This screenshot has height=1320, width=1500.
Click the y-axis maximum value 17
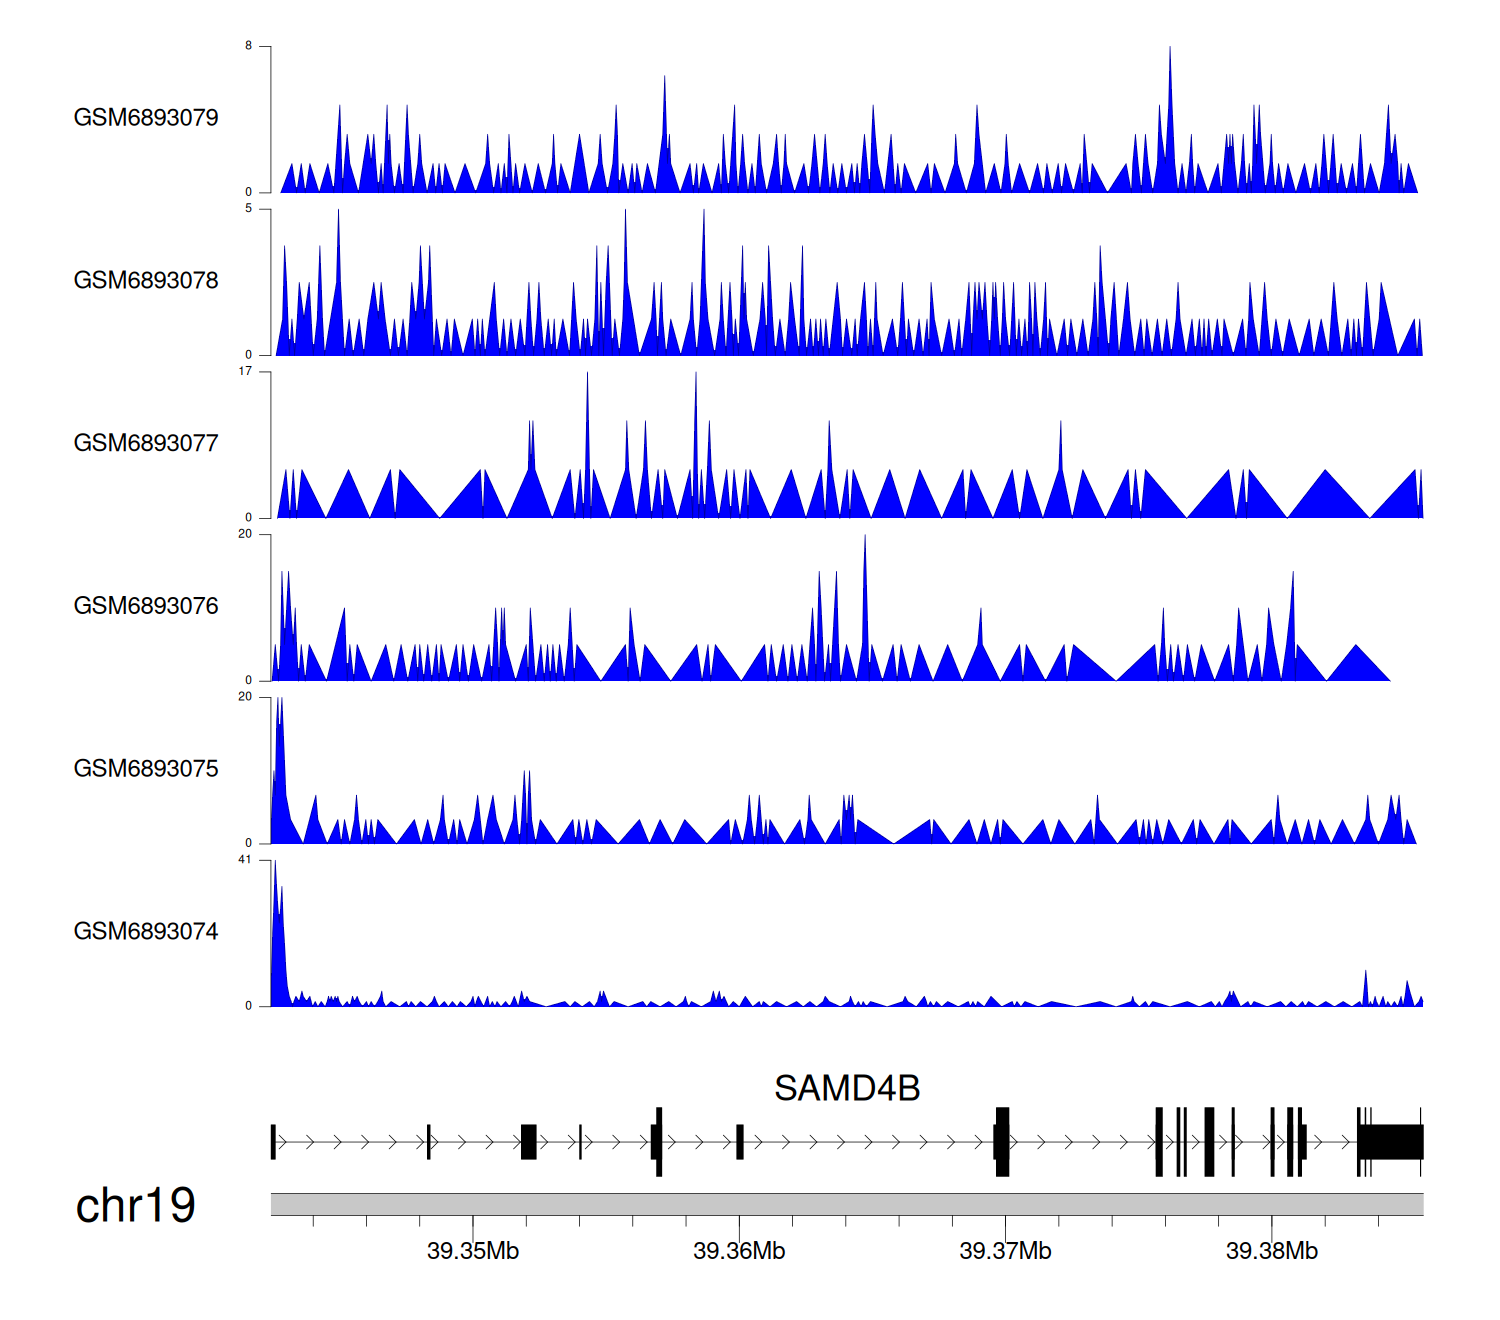(245, 372)
